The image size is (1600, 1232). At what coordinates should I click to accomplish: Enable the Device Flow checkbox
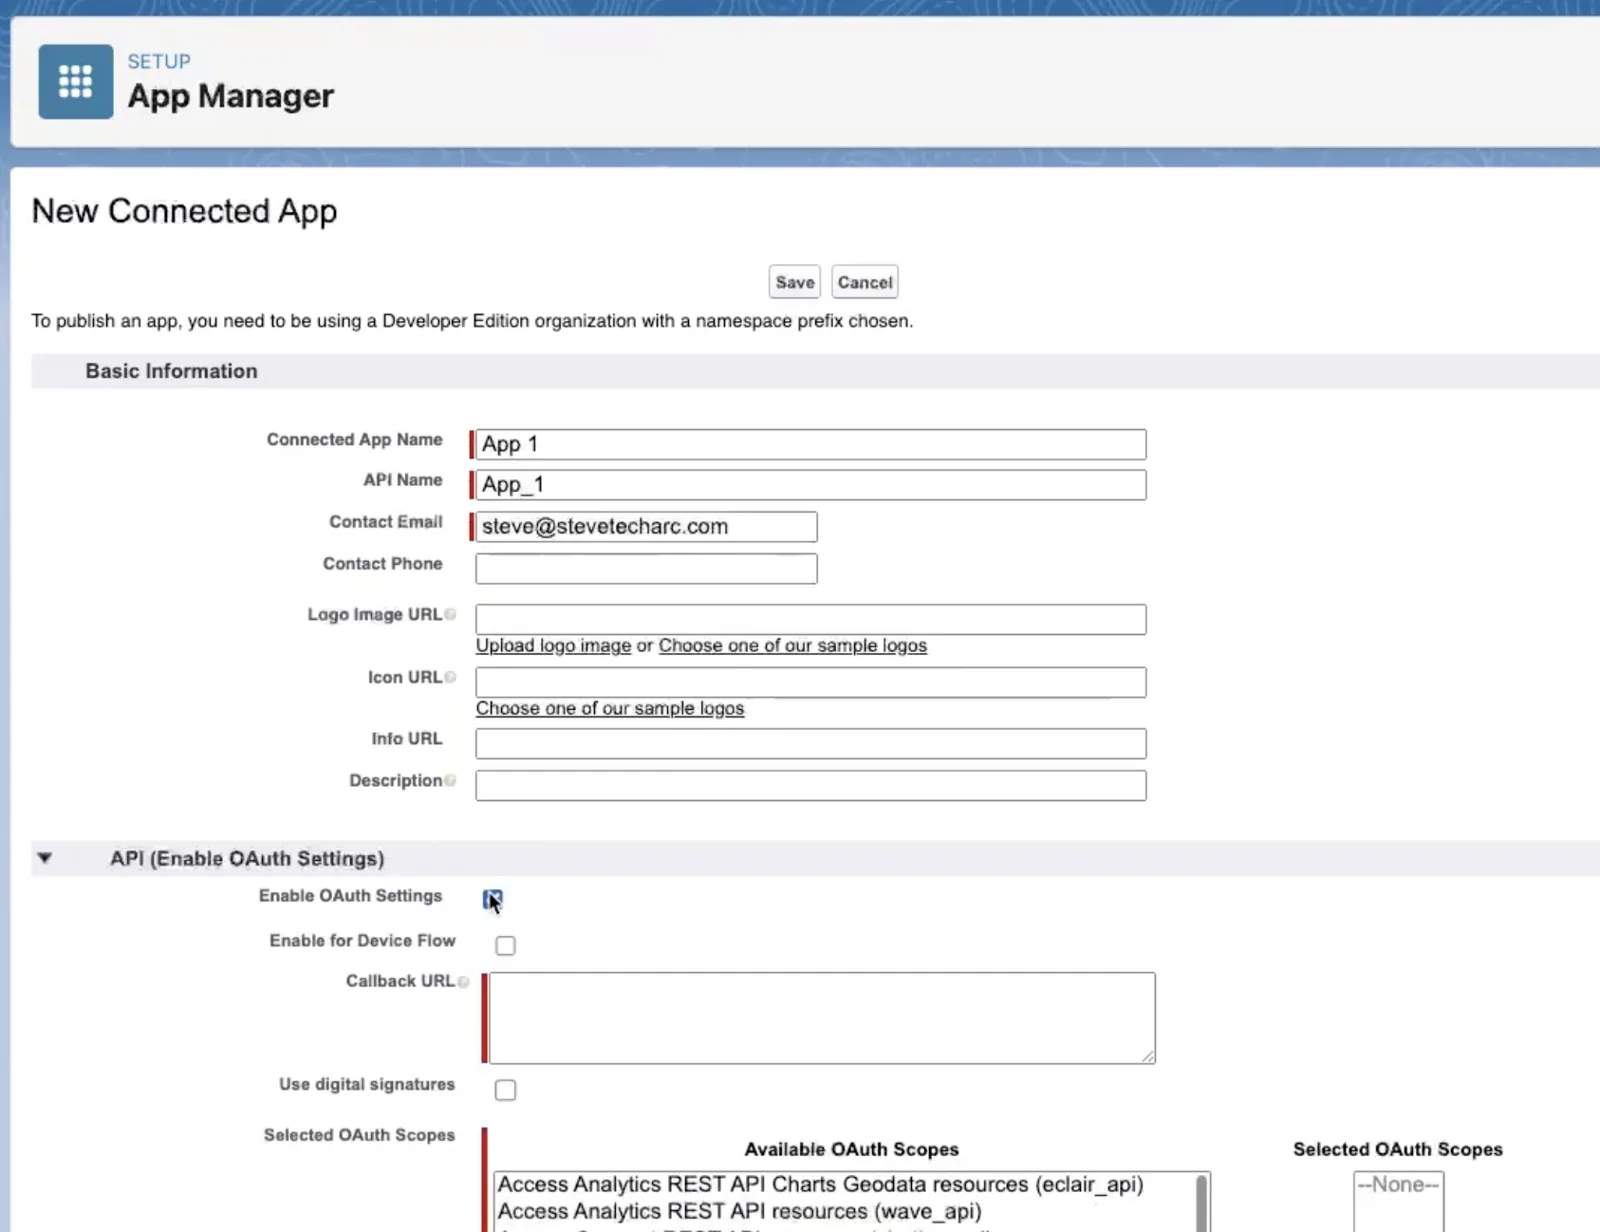tap(506, 945)
